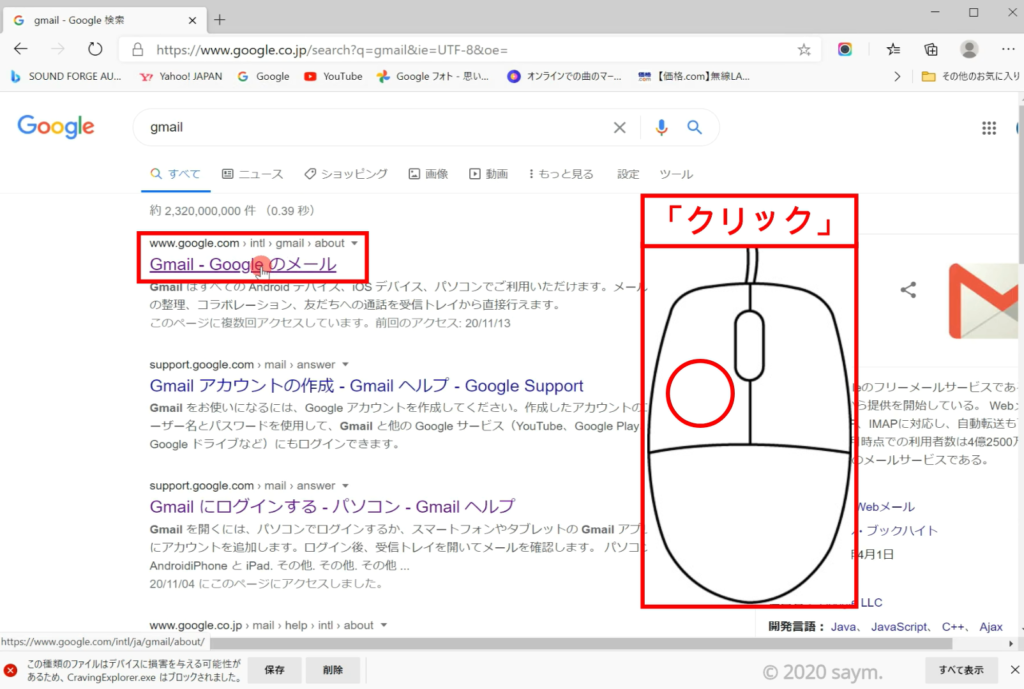1024x689 pixels.
Task: Switch to ニュース search tab
Action: coord(252,174)
